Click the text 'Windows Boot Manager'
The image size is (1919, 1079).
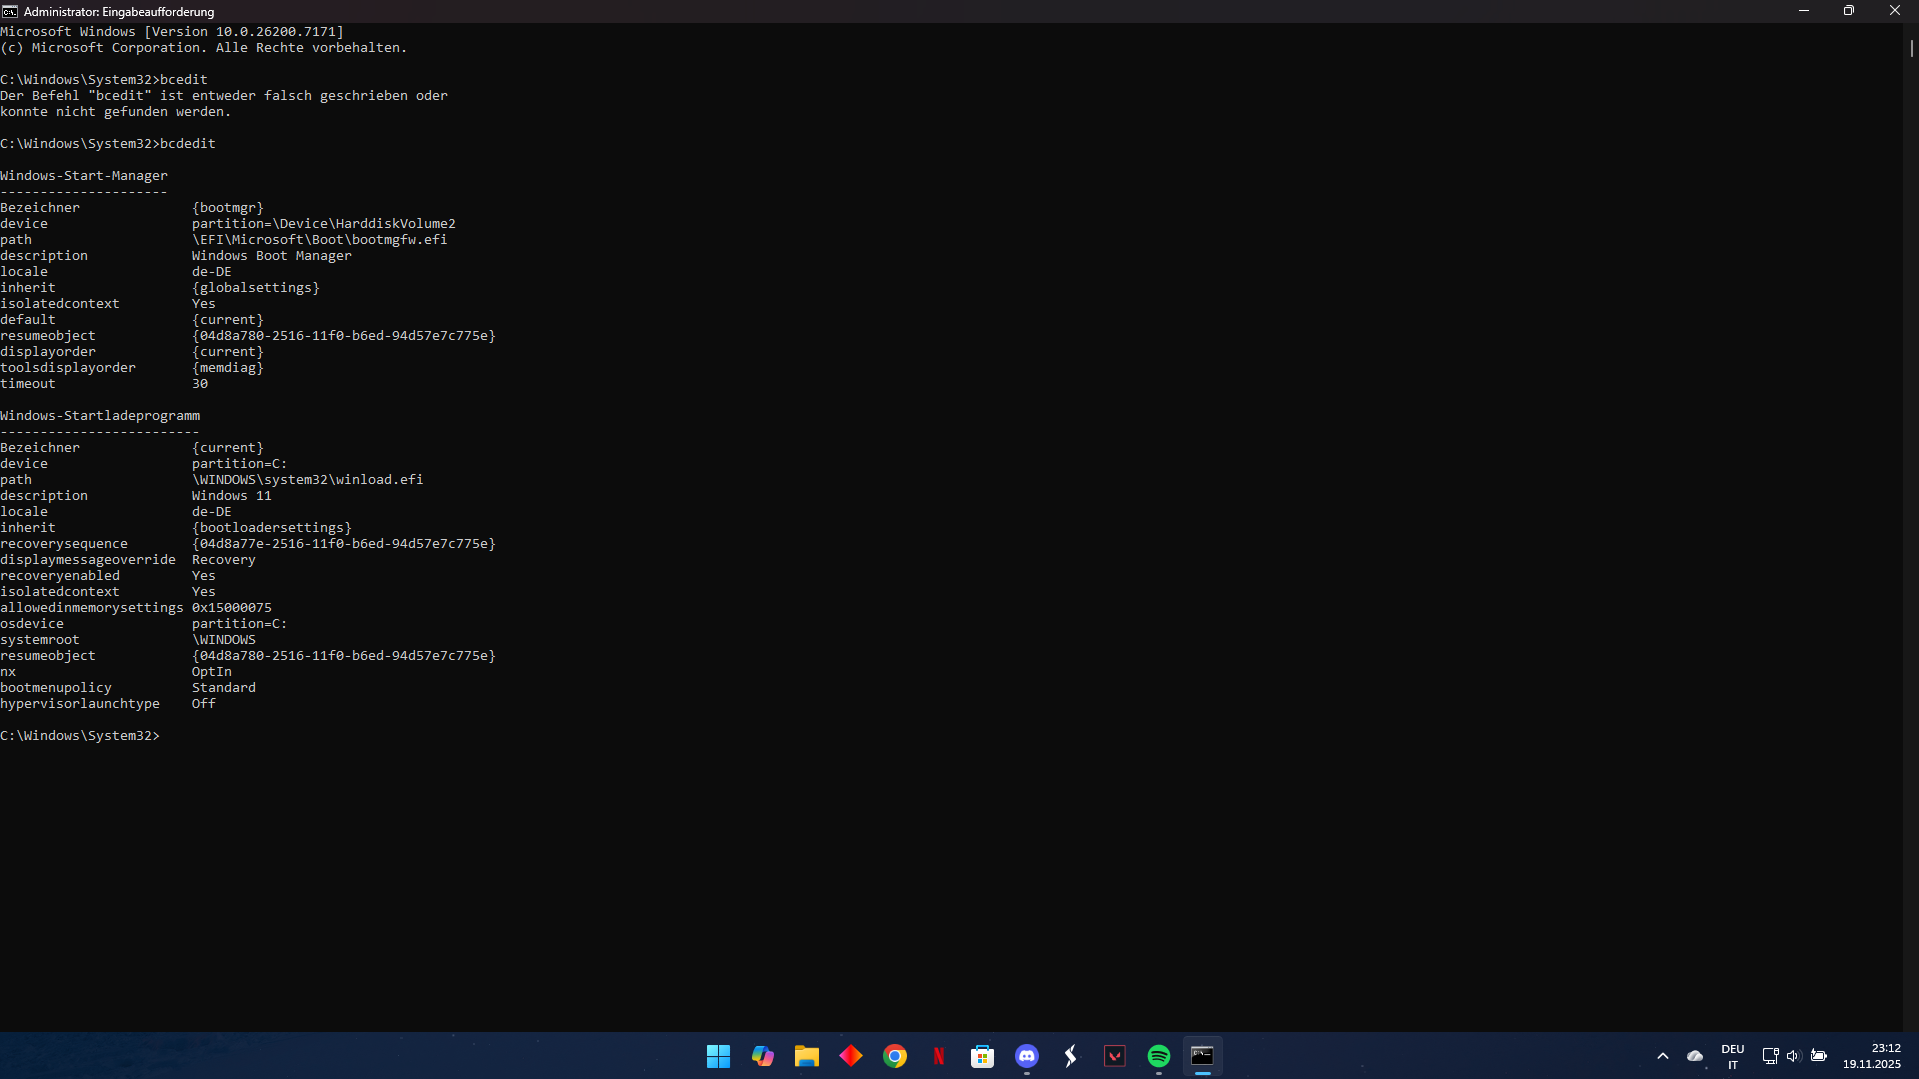coord(272,256)
